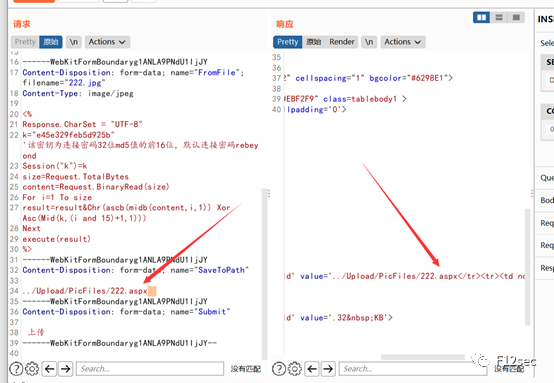The height and width of the screenshot is (383, 554).
Task: Focus the response pane Search field
Action: [413, 369]
